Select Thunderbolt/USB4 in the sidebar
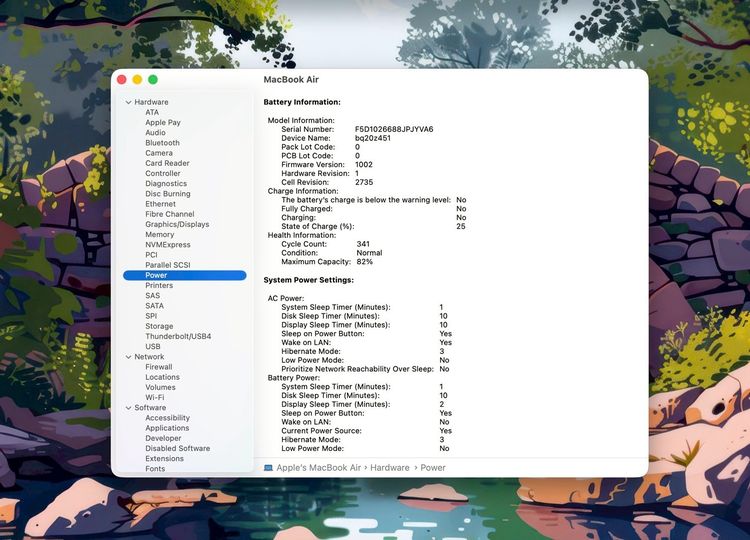 (178, 336)
